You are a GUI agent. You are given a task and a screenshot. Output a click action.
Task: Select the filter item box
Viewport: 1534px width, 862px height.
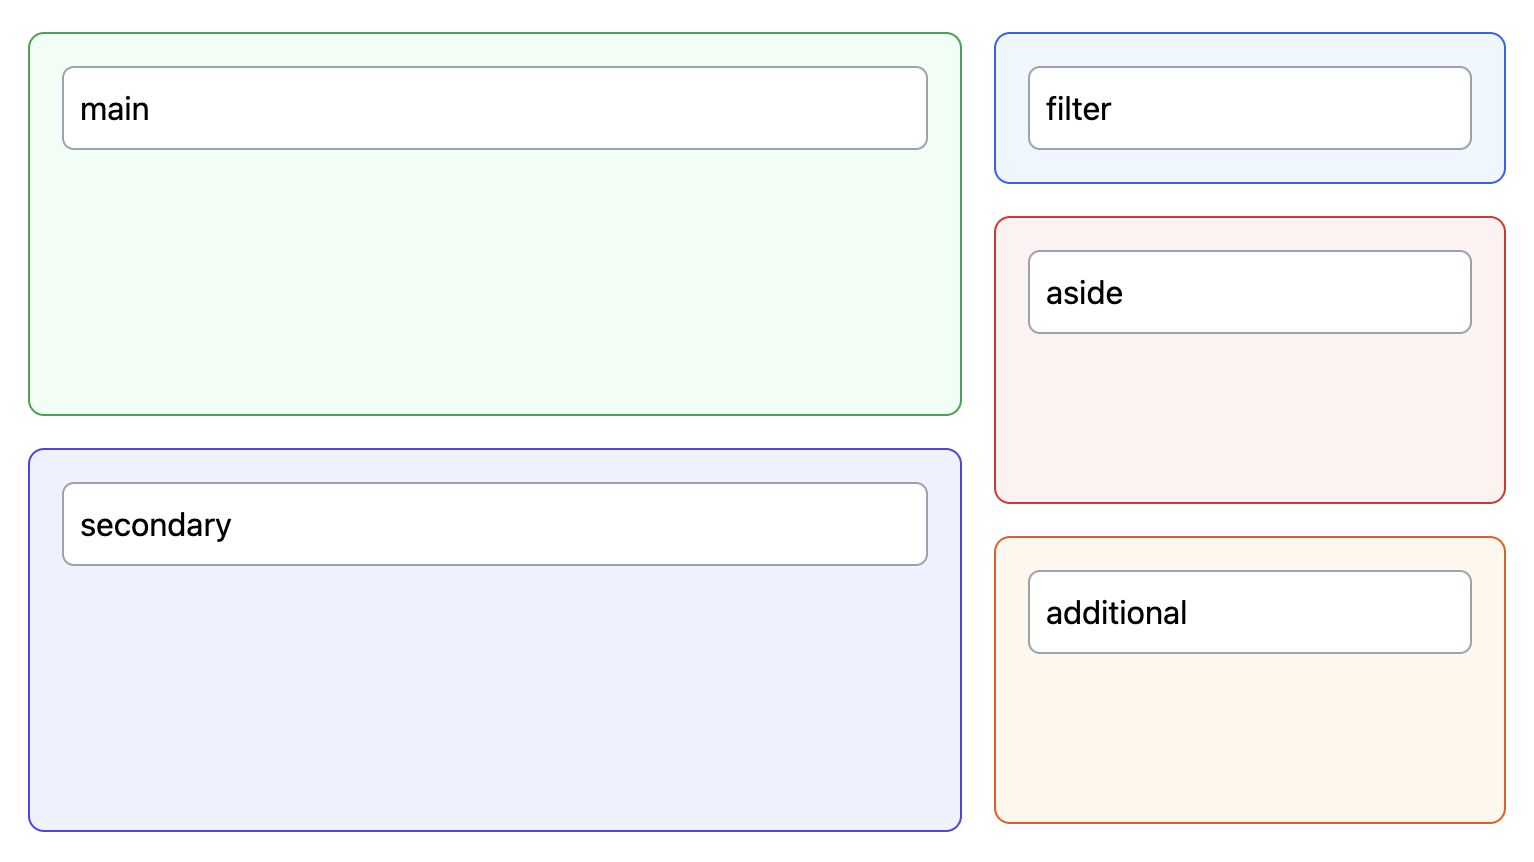[1249, 108]
